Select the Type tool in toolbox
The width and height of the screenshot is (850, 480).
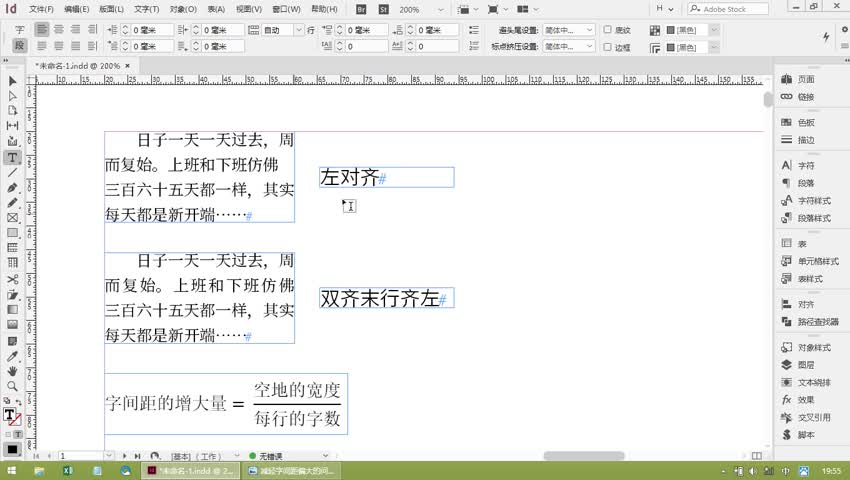pos(12,157)
